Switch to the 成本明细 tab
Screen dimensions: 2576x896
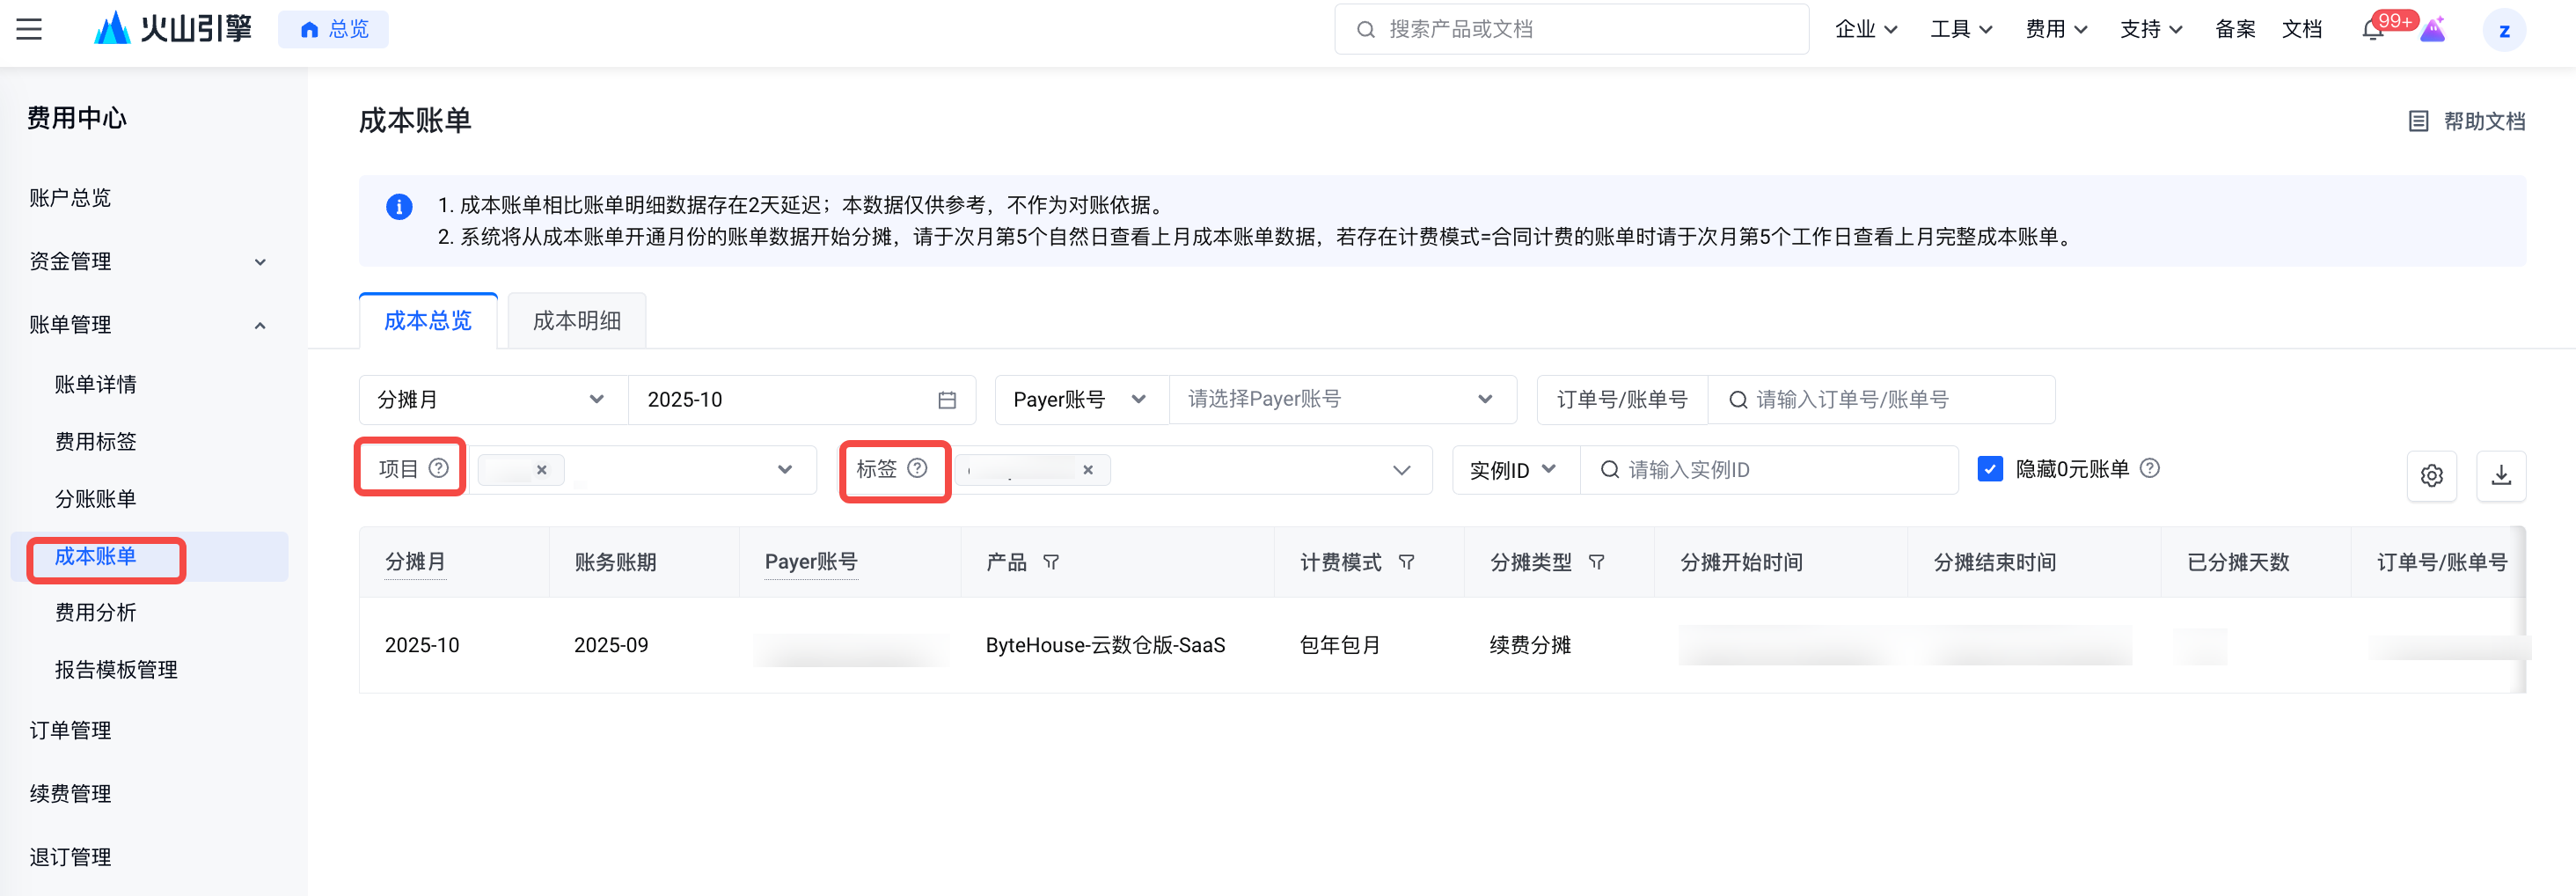[x=577, y=321]
